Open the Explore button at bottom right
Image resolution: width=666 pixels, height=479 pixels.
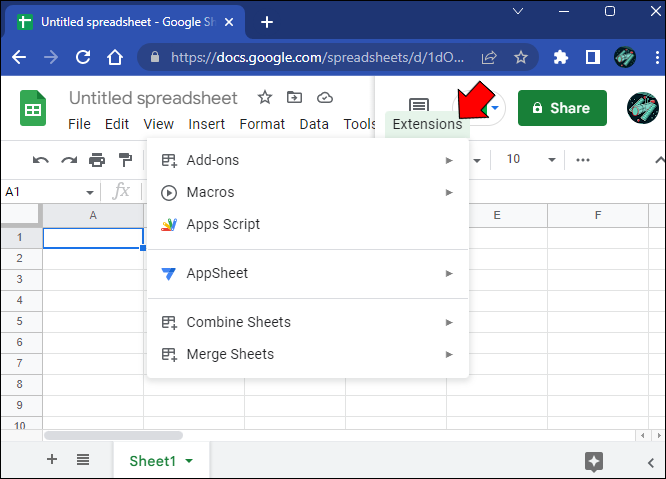pyautogui.click(x=594, y=461)
